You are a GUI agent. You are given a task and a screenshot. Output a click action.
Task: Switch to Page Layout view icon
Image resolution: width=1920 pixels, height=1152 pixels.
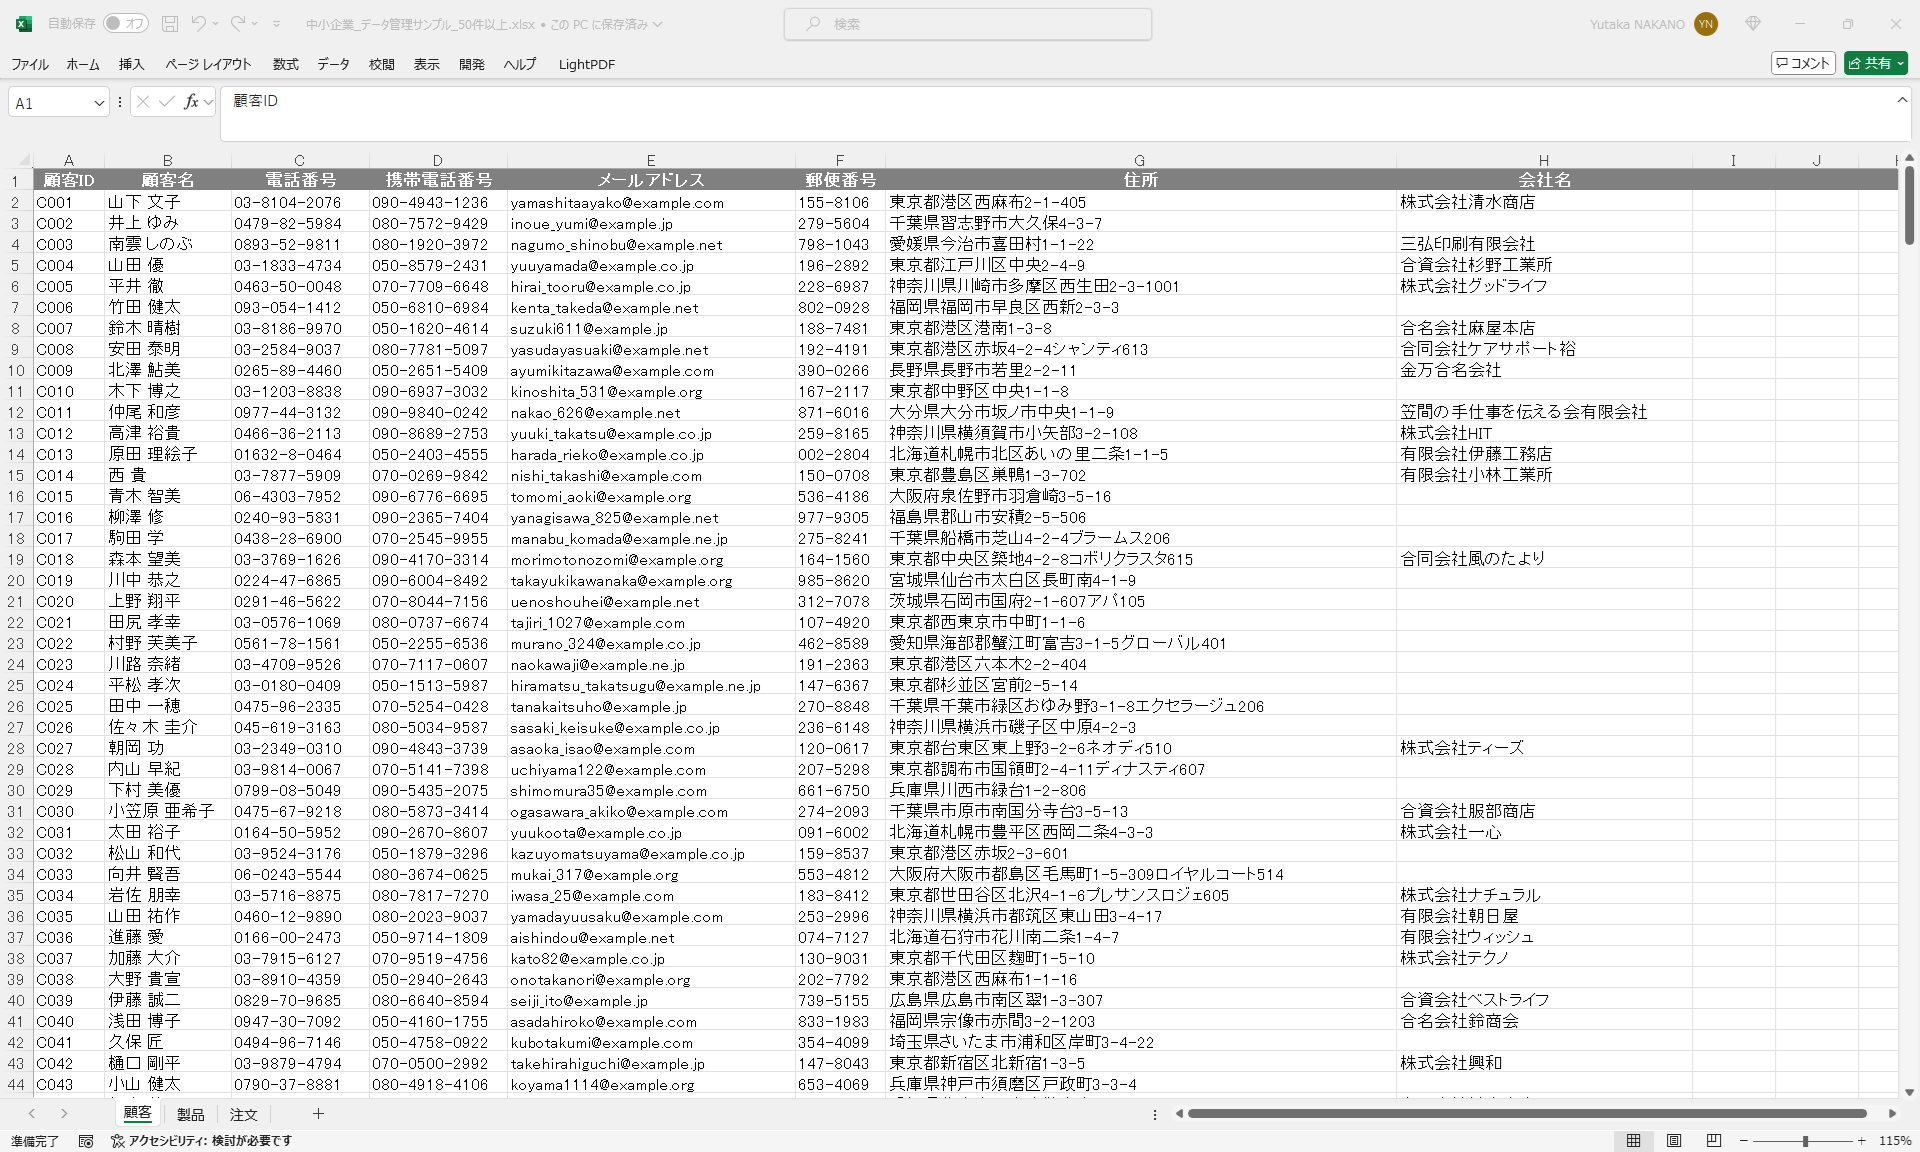1674,1141
